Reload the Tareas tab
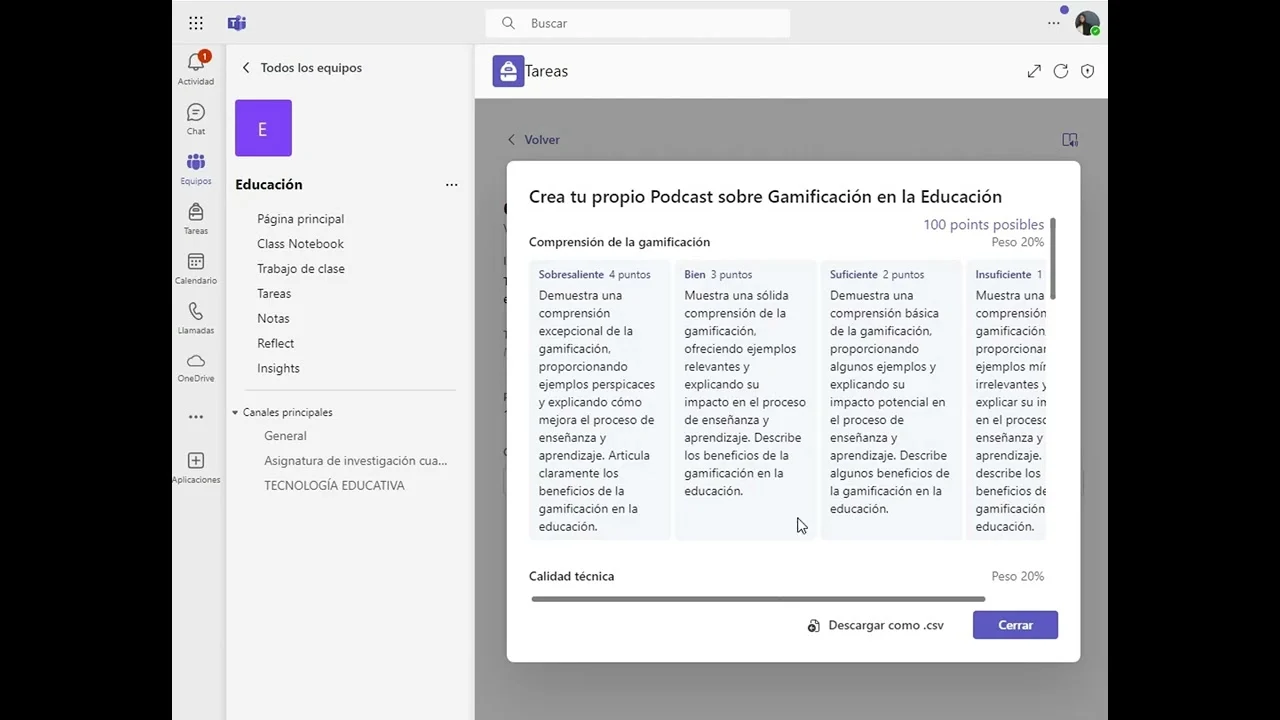1280x720 pixels. point(1061,71)
